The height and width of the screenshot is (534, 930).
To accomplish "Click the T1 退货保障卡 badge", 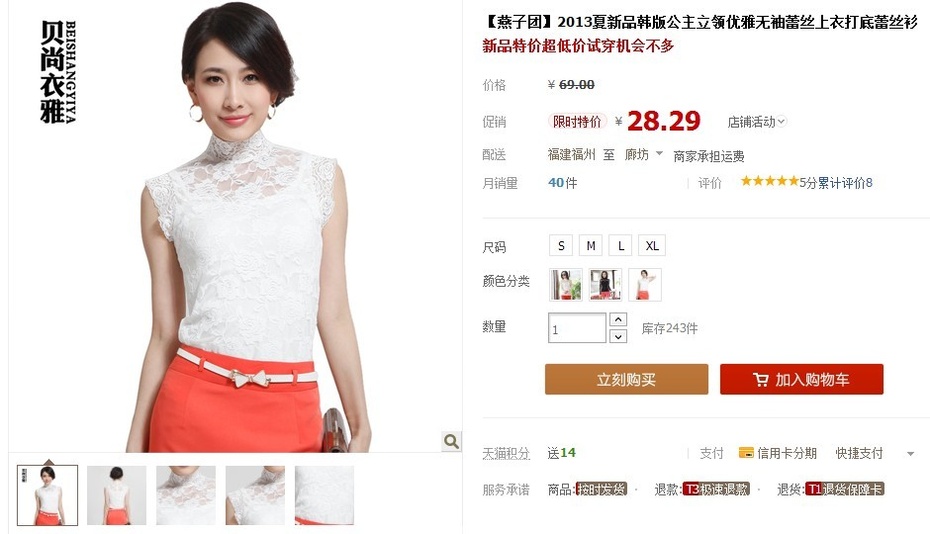I will (x=845, y=490).
